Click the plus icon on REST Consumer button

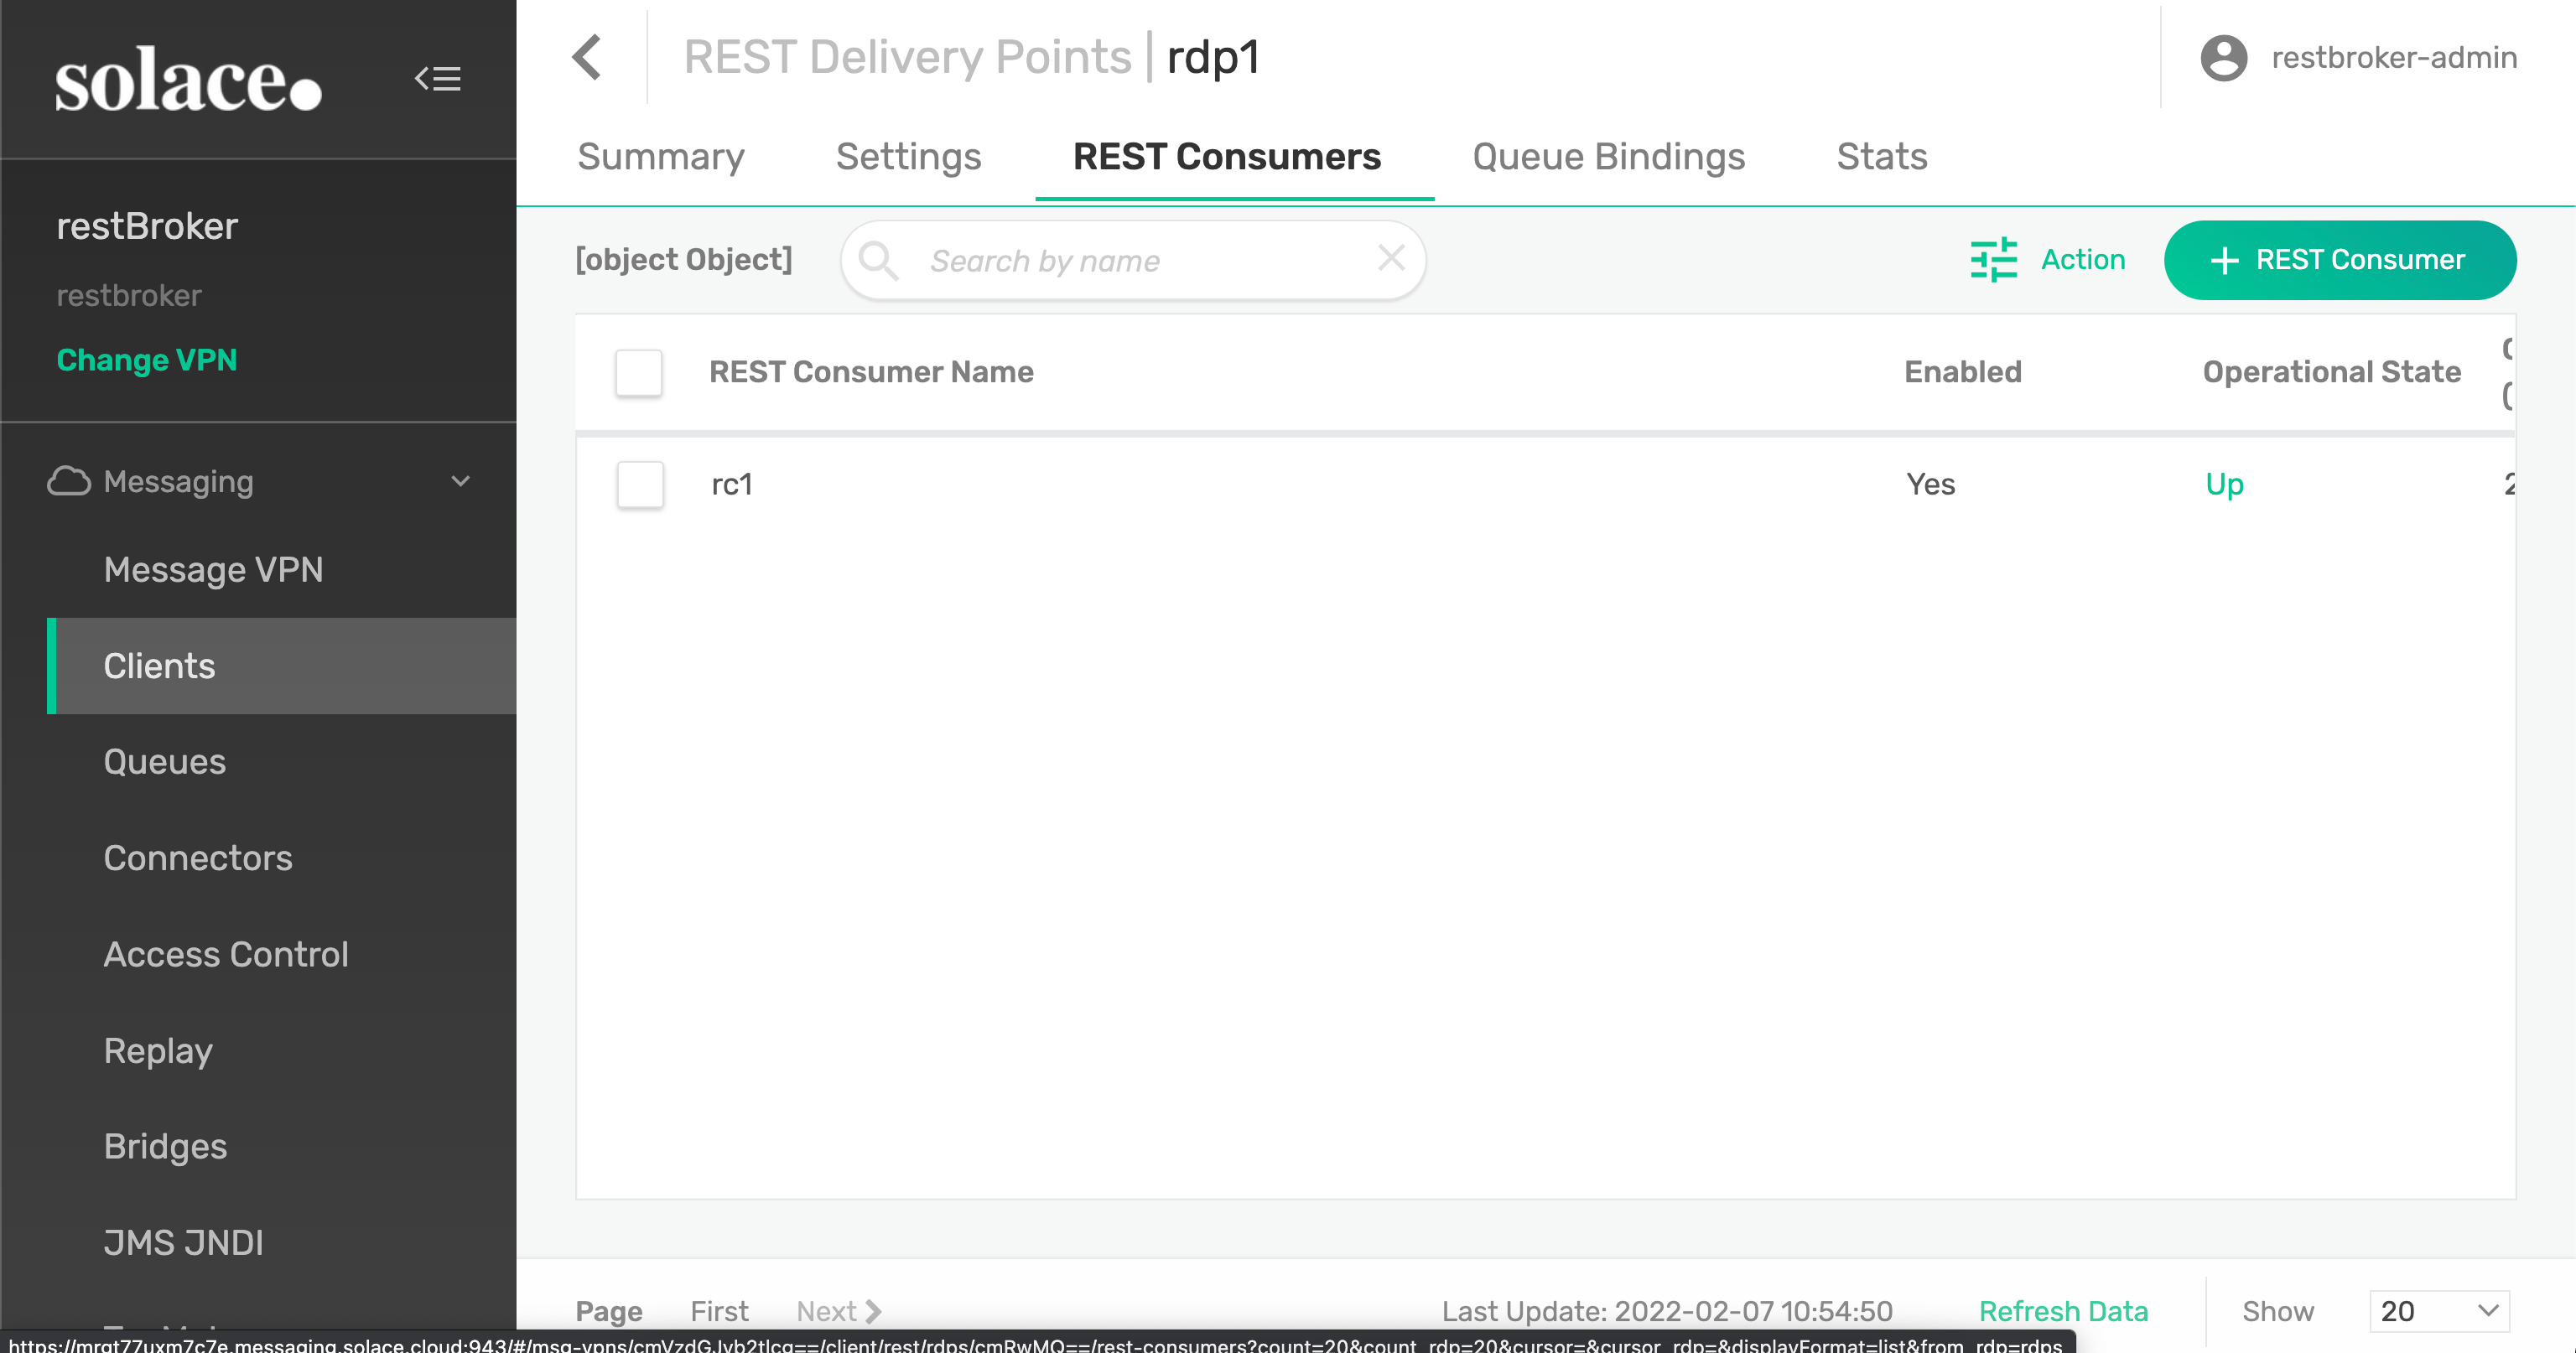click(x=2224, y=260)
